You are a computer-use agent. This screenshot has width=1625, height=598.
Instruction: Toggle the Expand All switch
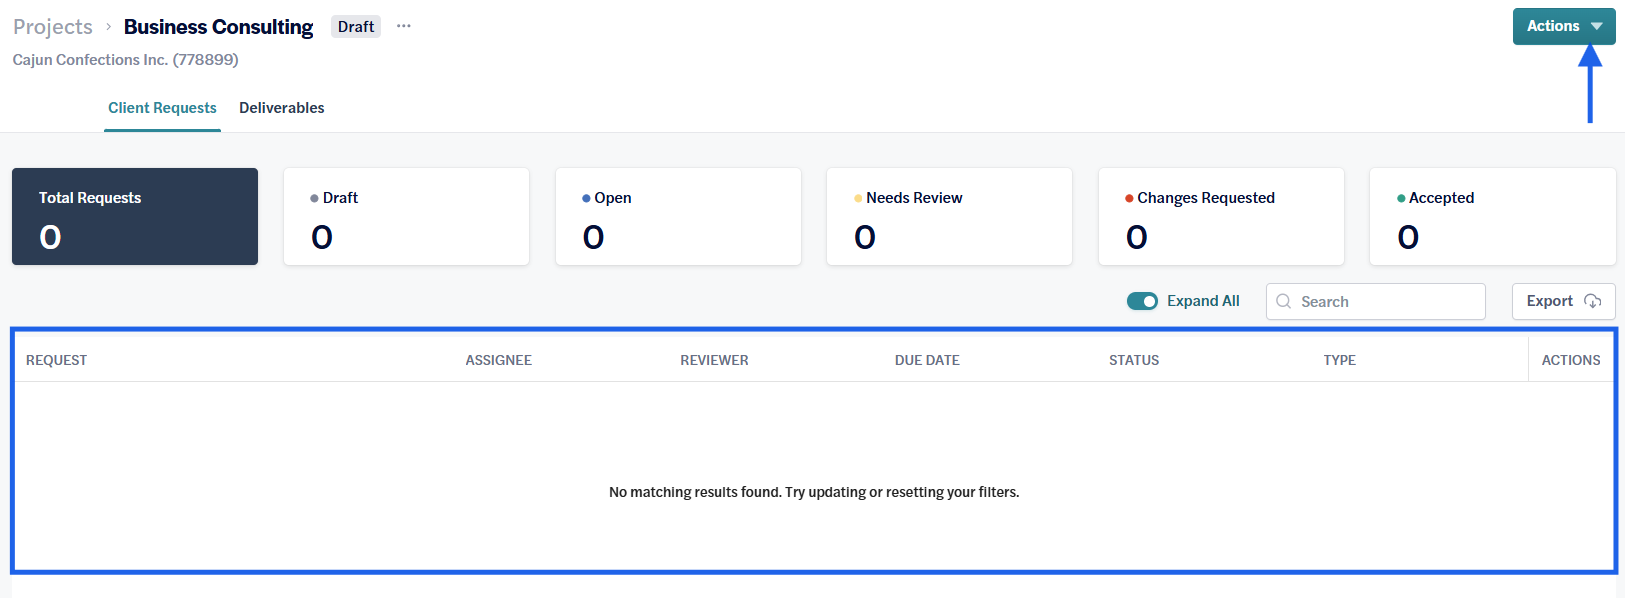click(x=1142, y=301)
